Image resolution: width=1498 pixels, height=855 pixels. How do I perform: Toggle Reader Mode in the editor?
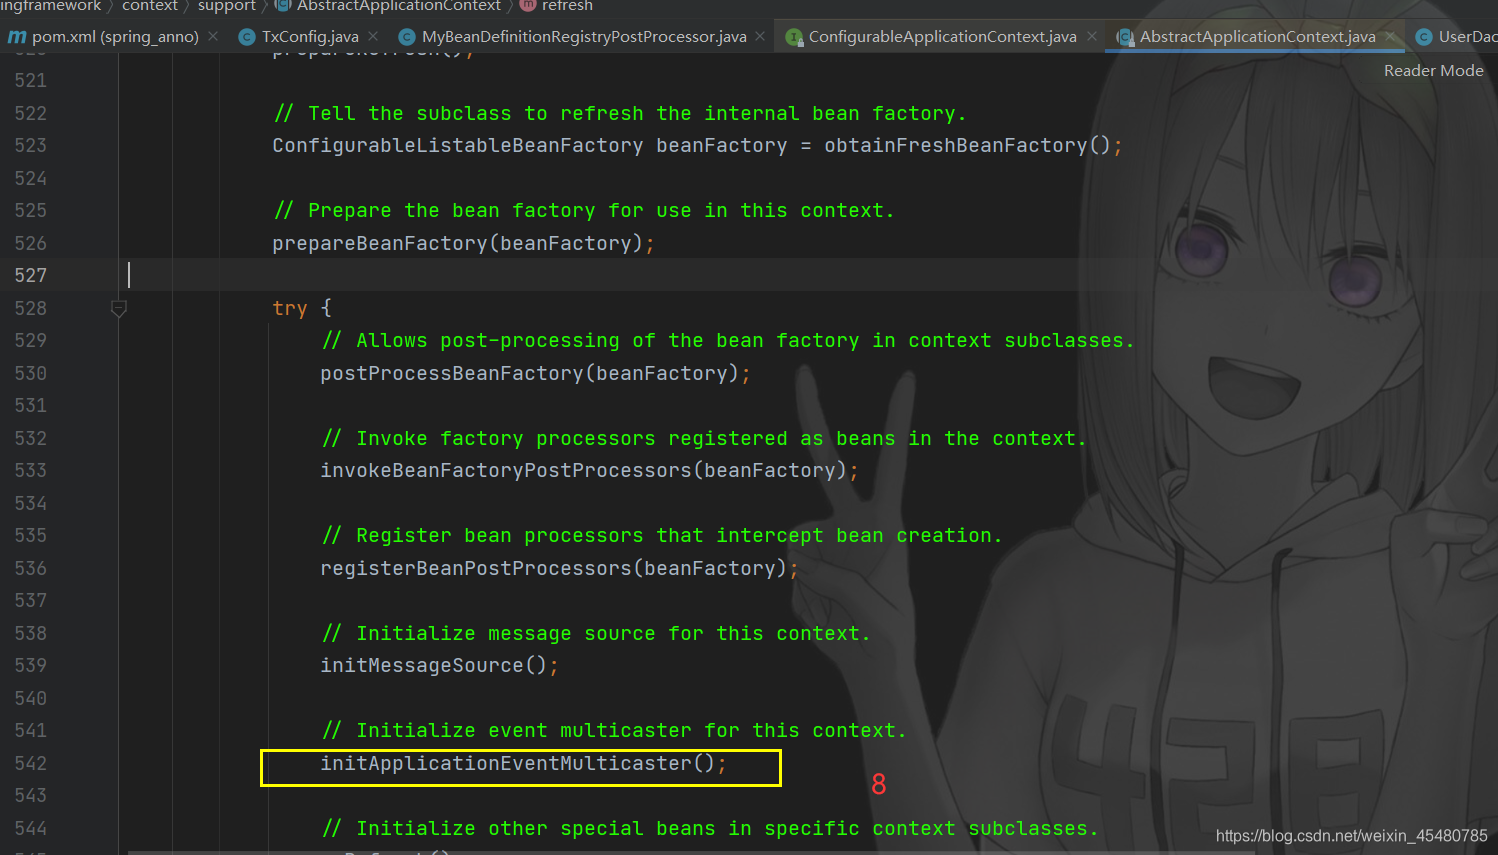(1433, 70)
